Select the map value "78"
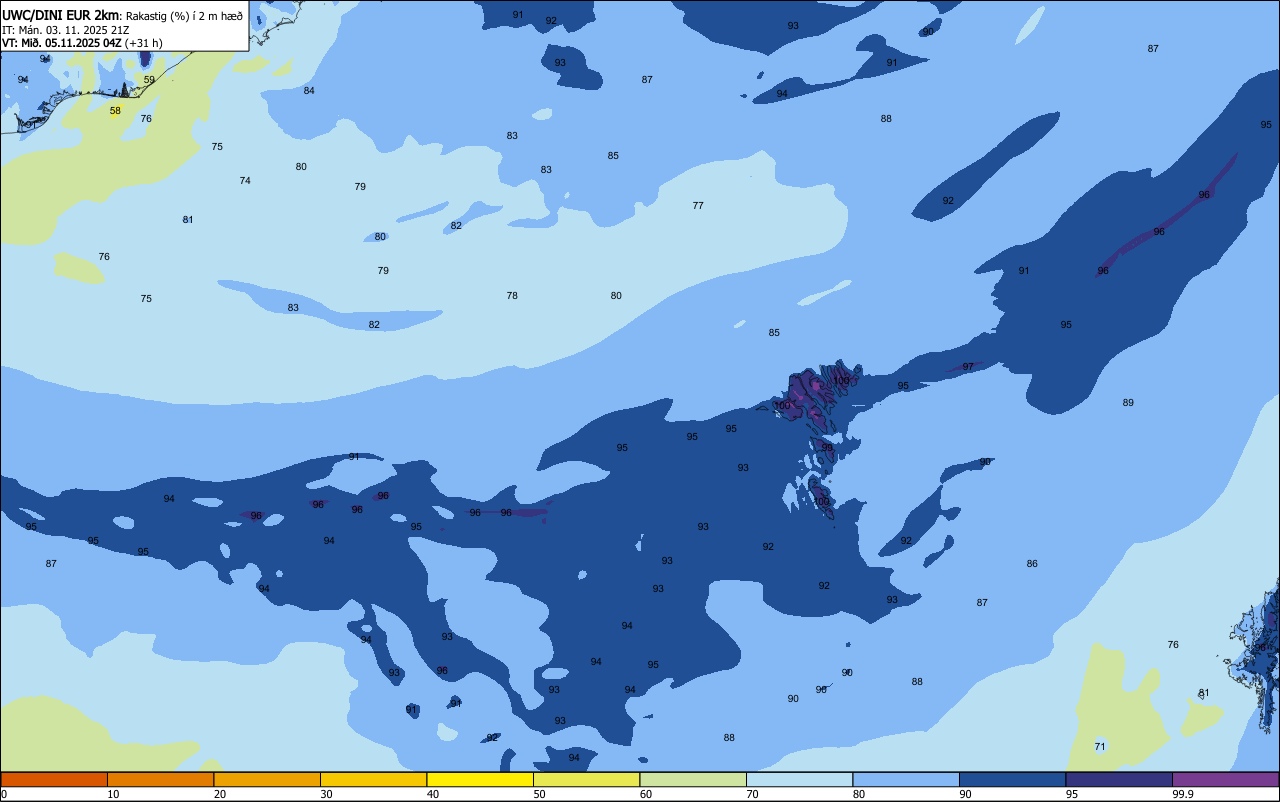1280x802 pixels. (x=512, y=296)
